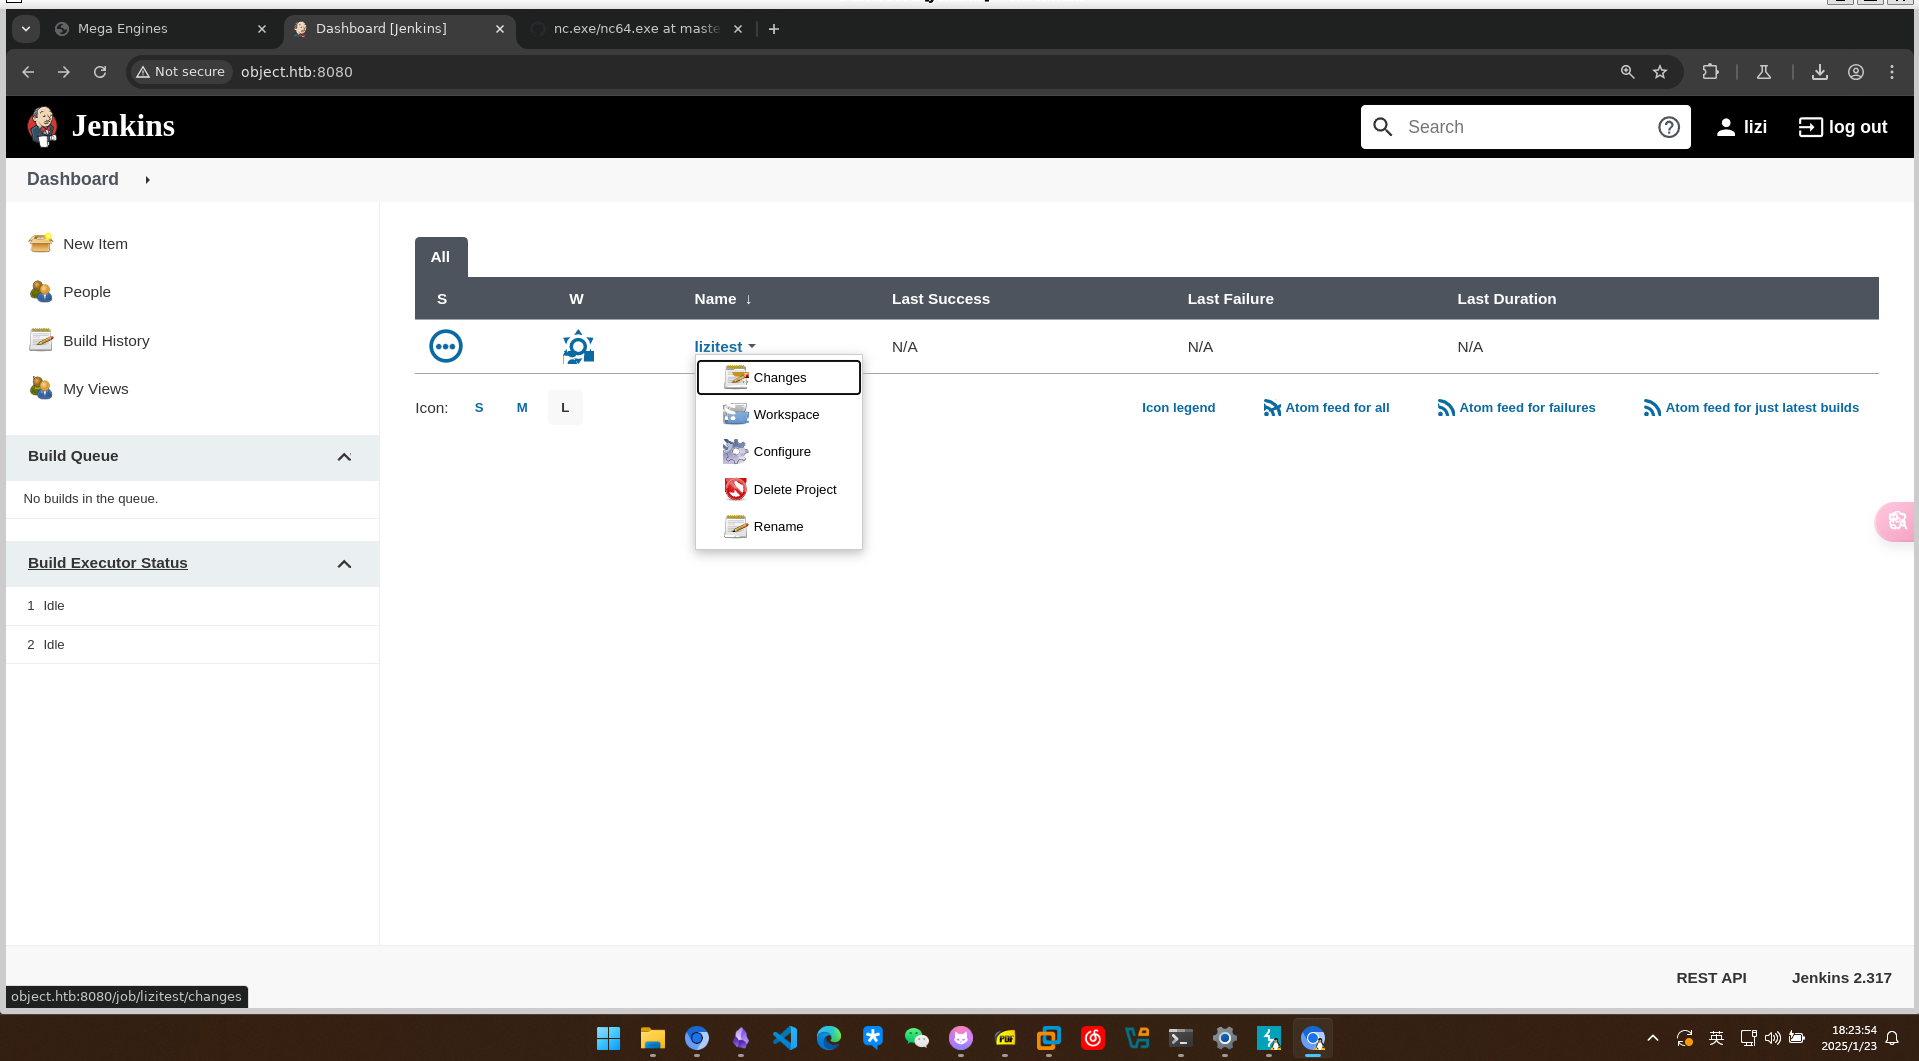1919x1061 pixels.
Task: Select small icon size S
Action: pyautogui.click(x=479, y=408)
